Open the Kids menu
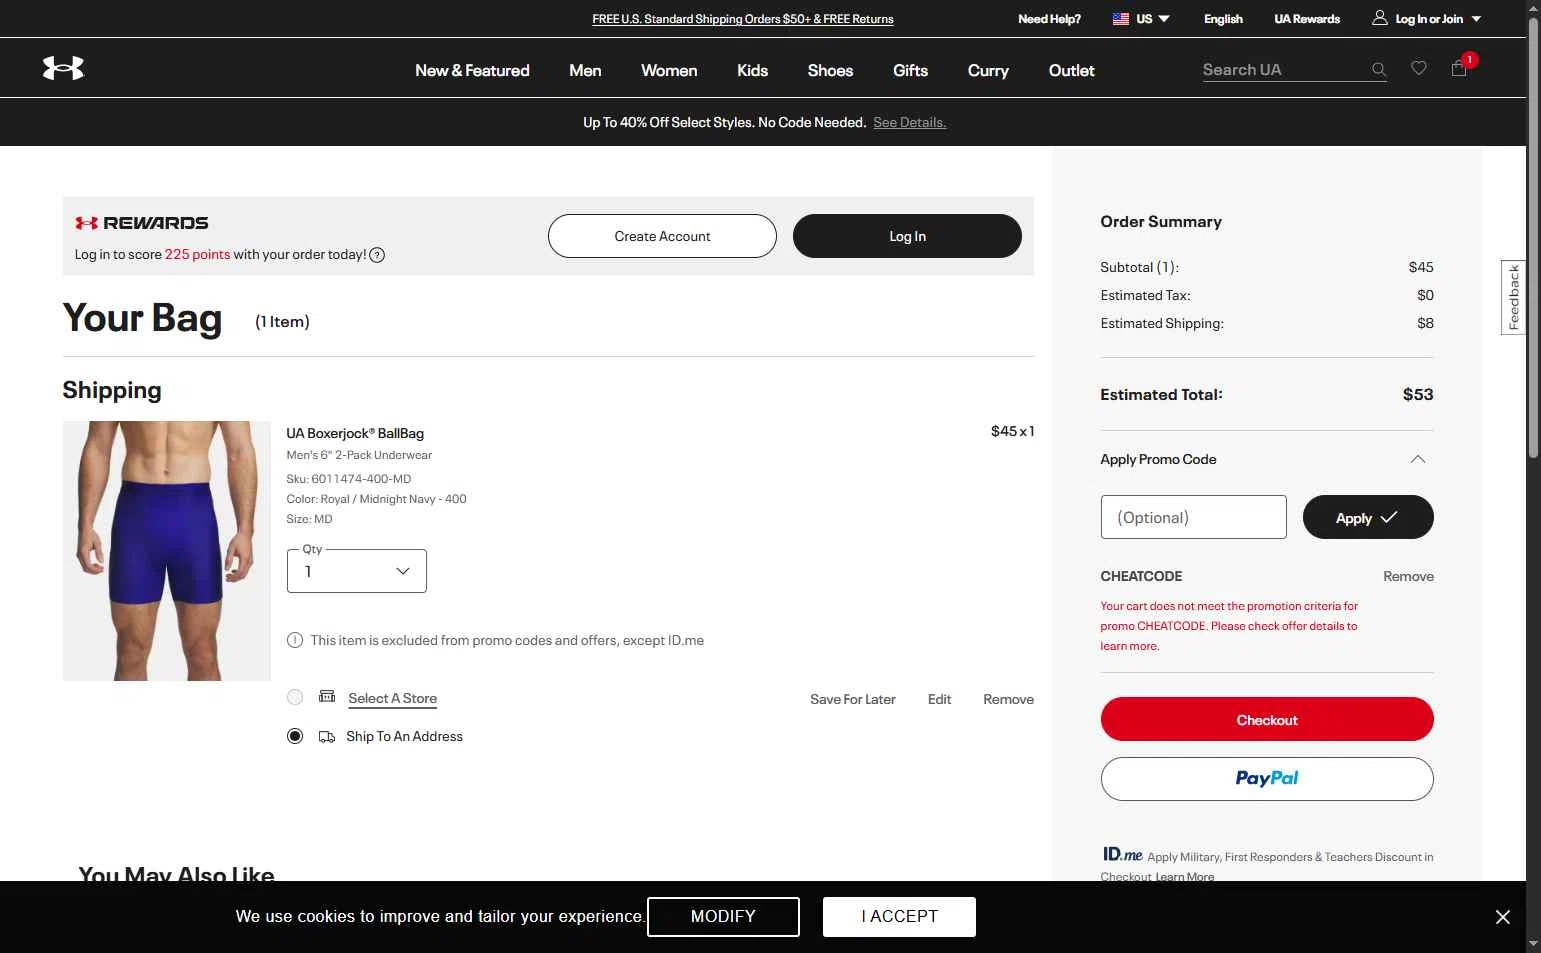Viewport: 1541px width, 953px height. pos(752,70)
